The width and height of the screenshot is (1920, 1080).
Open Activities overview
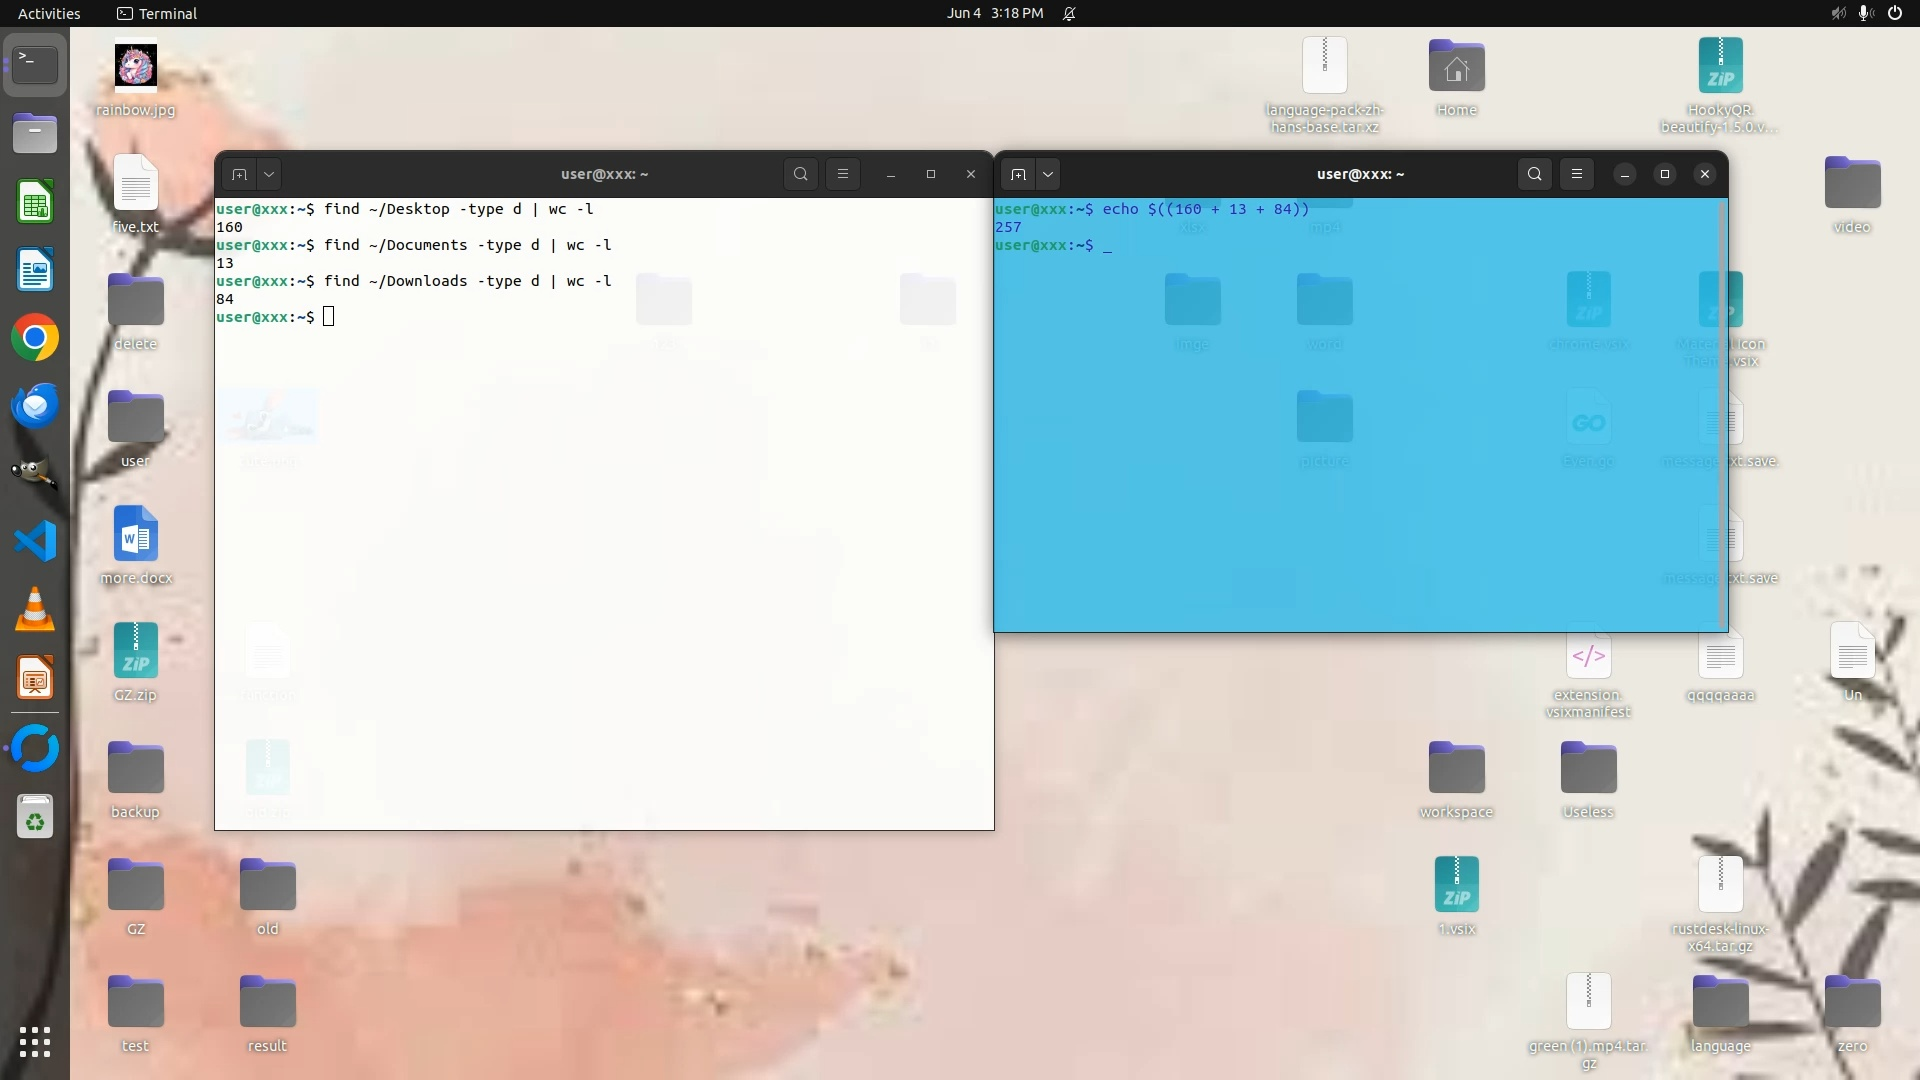click(49, 13)
